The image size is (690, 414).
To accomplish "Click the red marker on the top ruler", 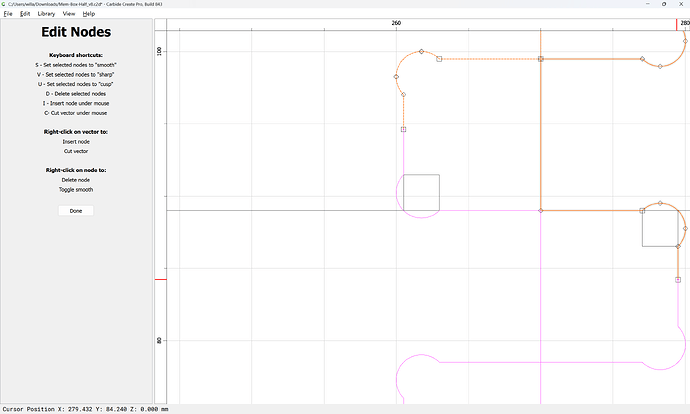I will (677, 25).
